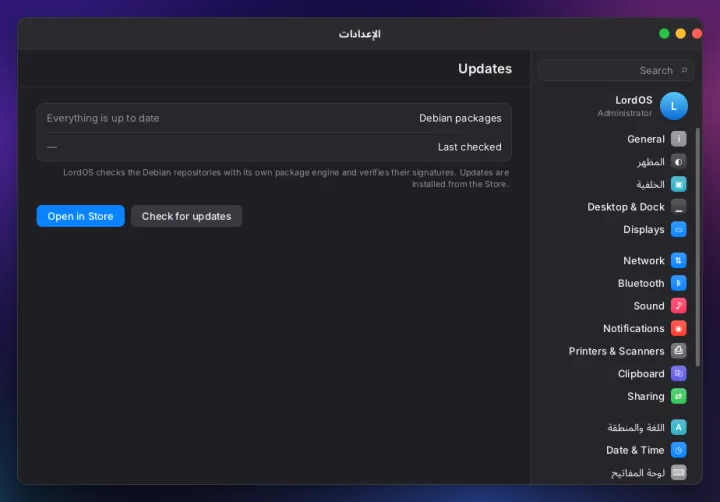
Task: Click the sidebar vertical scrollbar
Action: coord(698,247)
